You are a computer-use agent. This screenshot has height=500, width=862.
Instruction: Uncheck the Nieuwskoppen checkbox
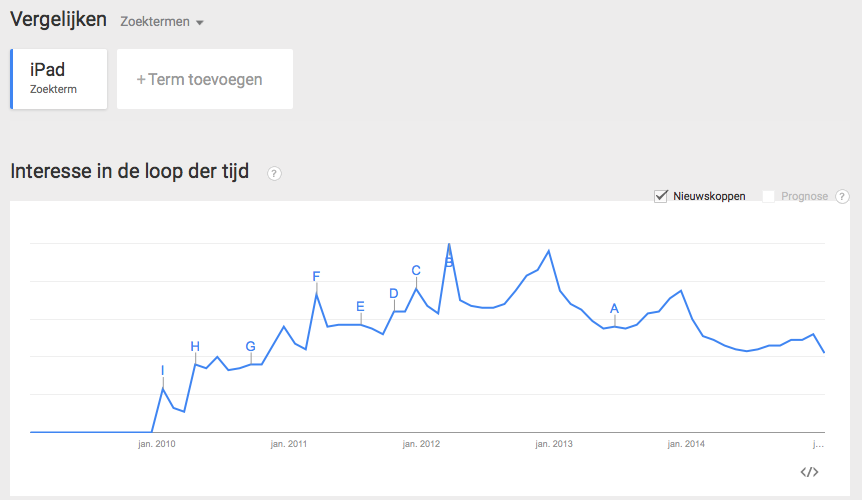click(661, 196)
